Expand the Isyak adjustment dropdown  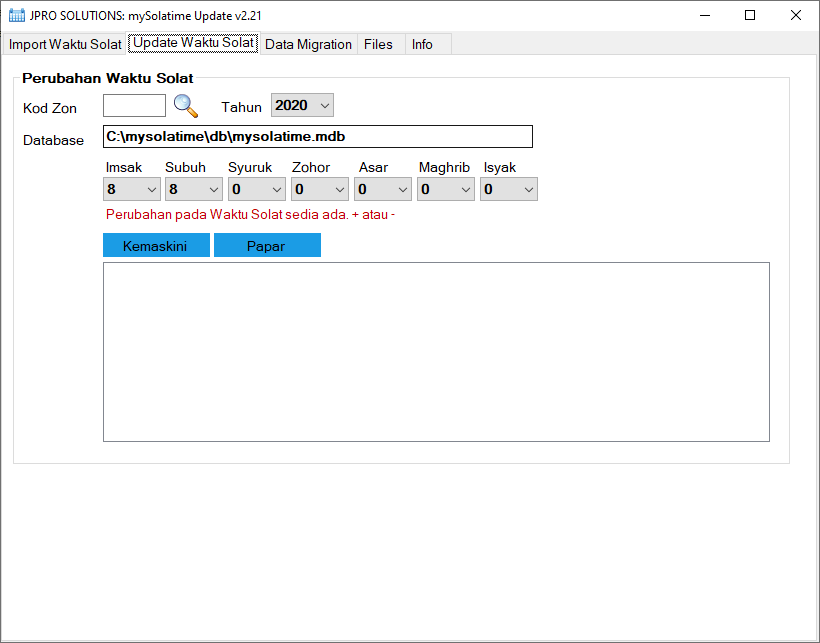[x=509, y=189]
